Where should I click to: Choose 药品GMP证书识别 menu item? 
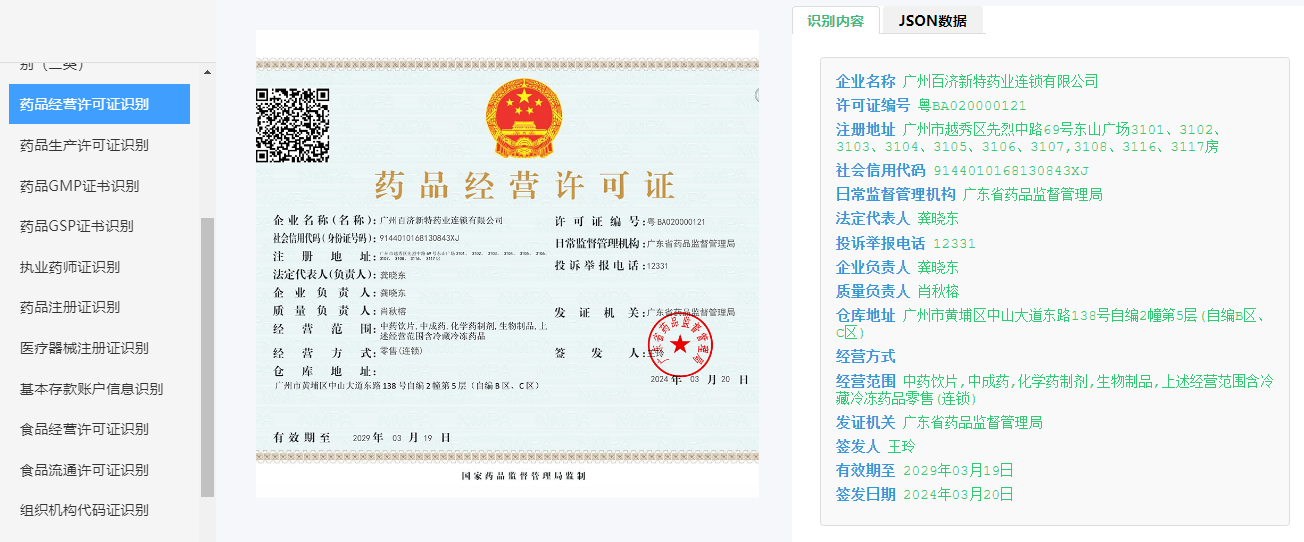[x=80, y=186]
